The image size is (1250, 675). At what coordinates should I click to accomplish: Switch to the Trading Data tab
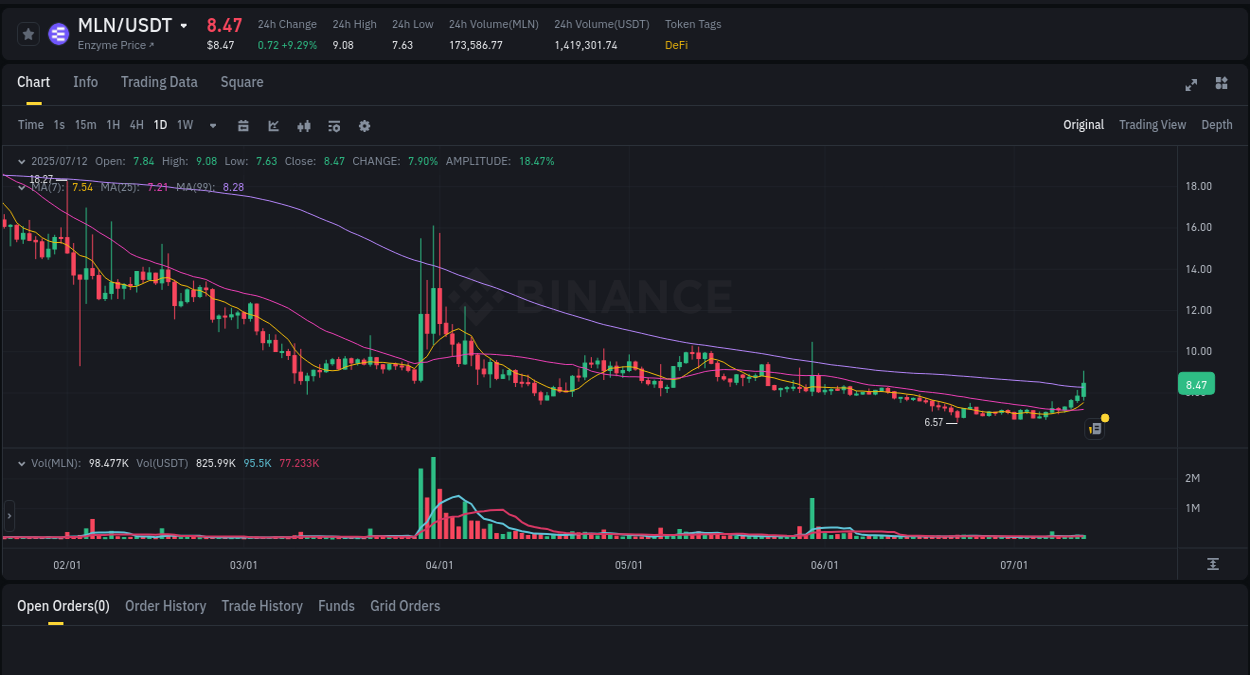pos(159,82)
